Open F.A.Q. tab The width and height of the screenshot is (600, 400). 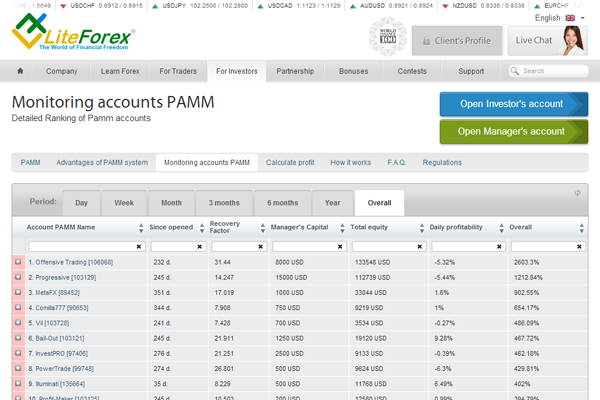point(396,162)
